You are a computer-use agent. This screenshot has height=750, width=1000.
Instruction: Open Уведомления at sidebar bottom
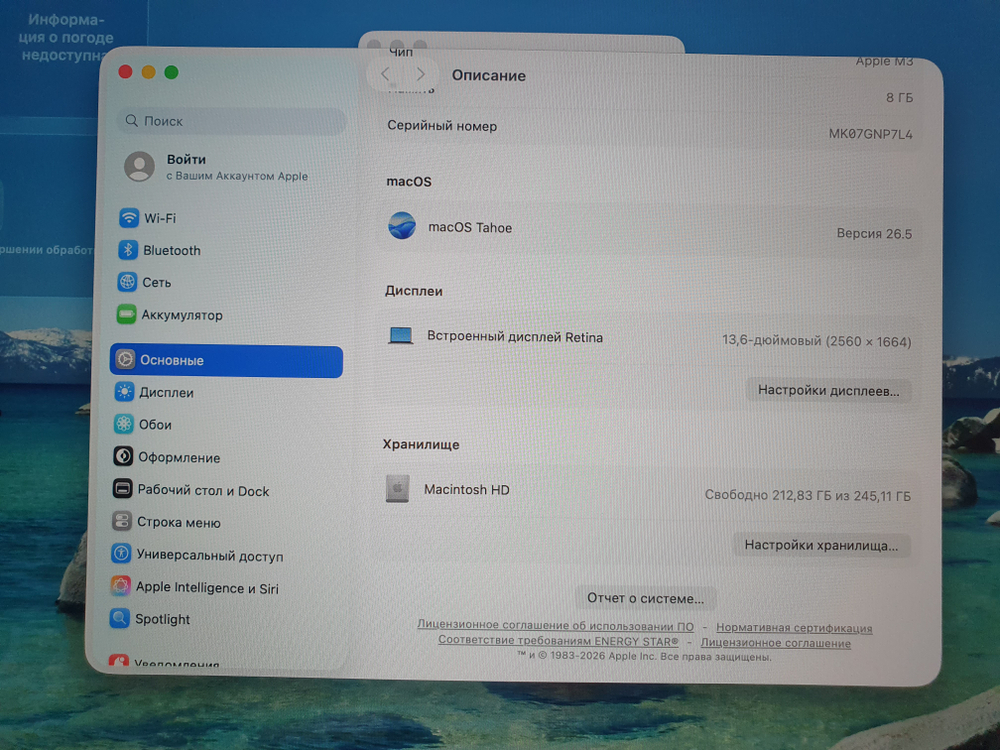[x=176, y=664]
